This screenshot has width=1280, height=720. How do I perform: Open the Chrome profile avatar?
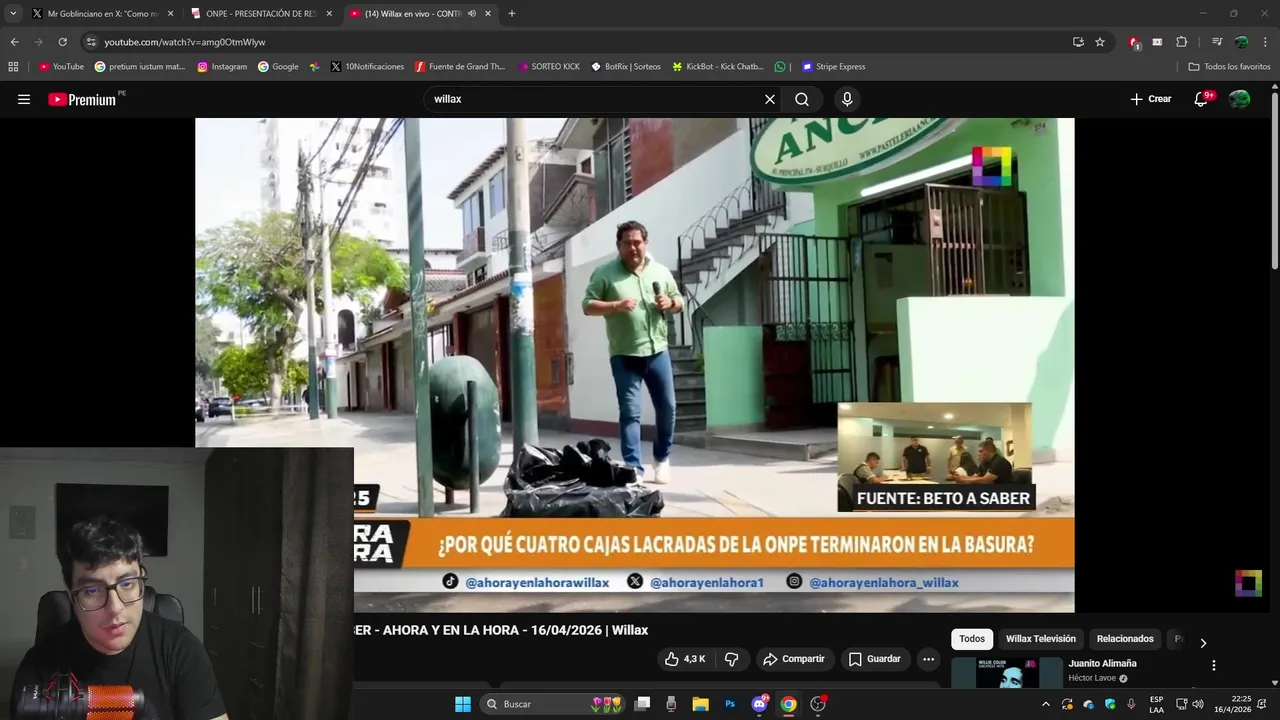[x=1241, y=42]
